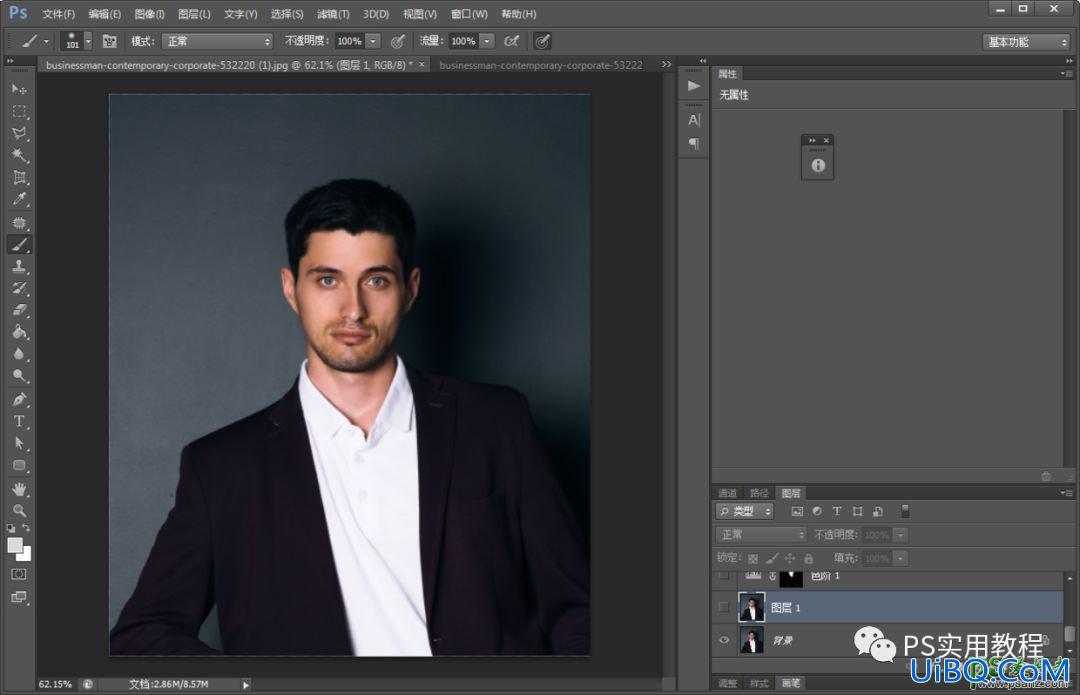Open the 流量 flow slider dropdown
The image size is (1080, 695).
(487, 41)
